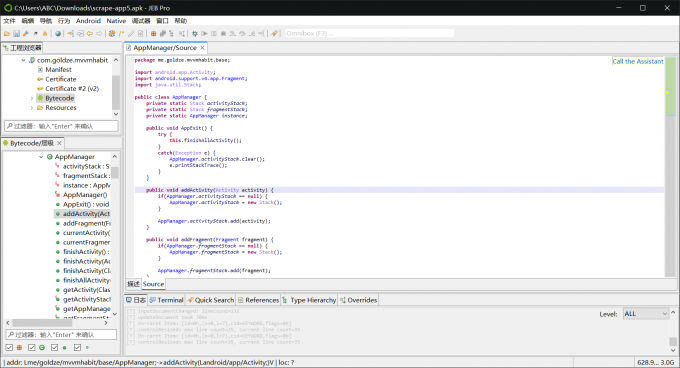680x368 pixels.
Task: Close the AppManager/Source tab
Action: [x=202, y=48]
